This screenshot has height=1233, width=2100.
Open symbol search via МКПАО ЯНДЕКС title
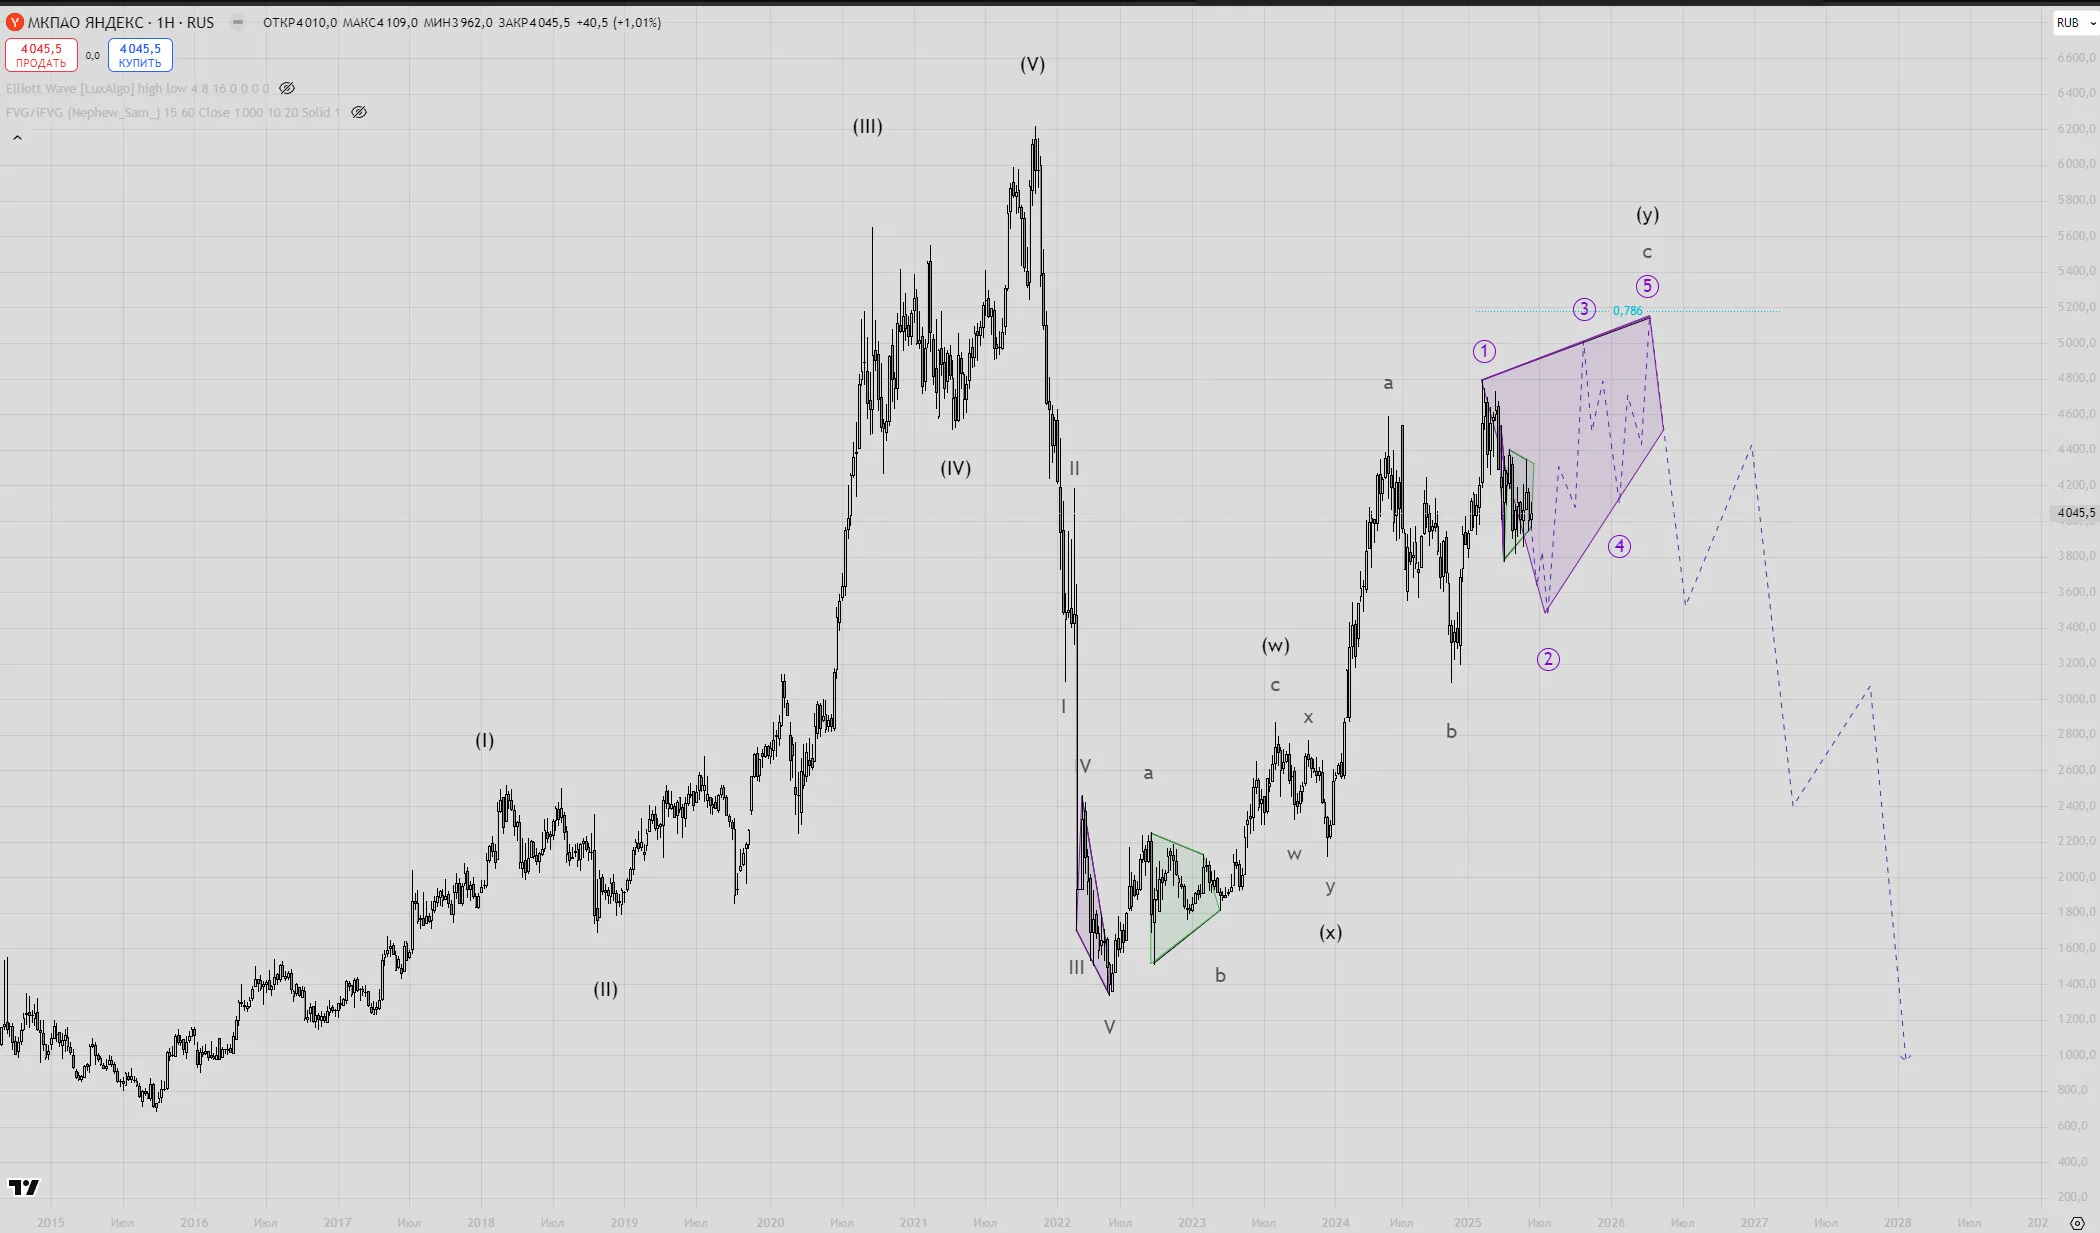point(120,22)
